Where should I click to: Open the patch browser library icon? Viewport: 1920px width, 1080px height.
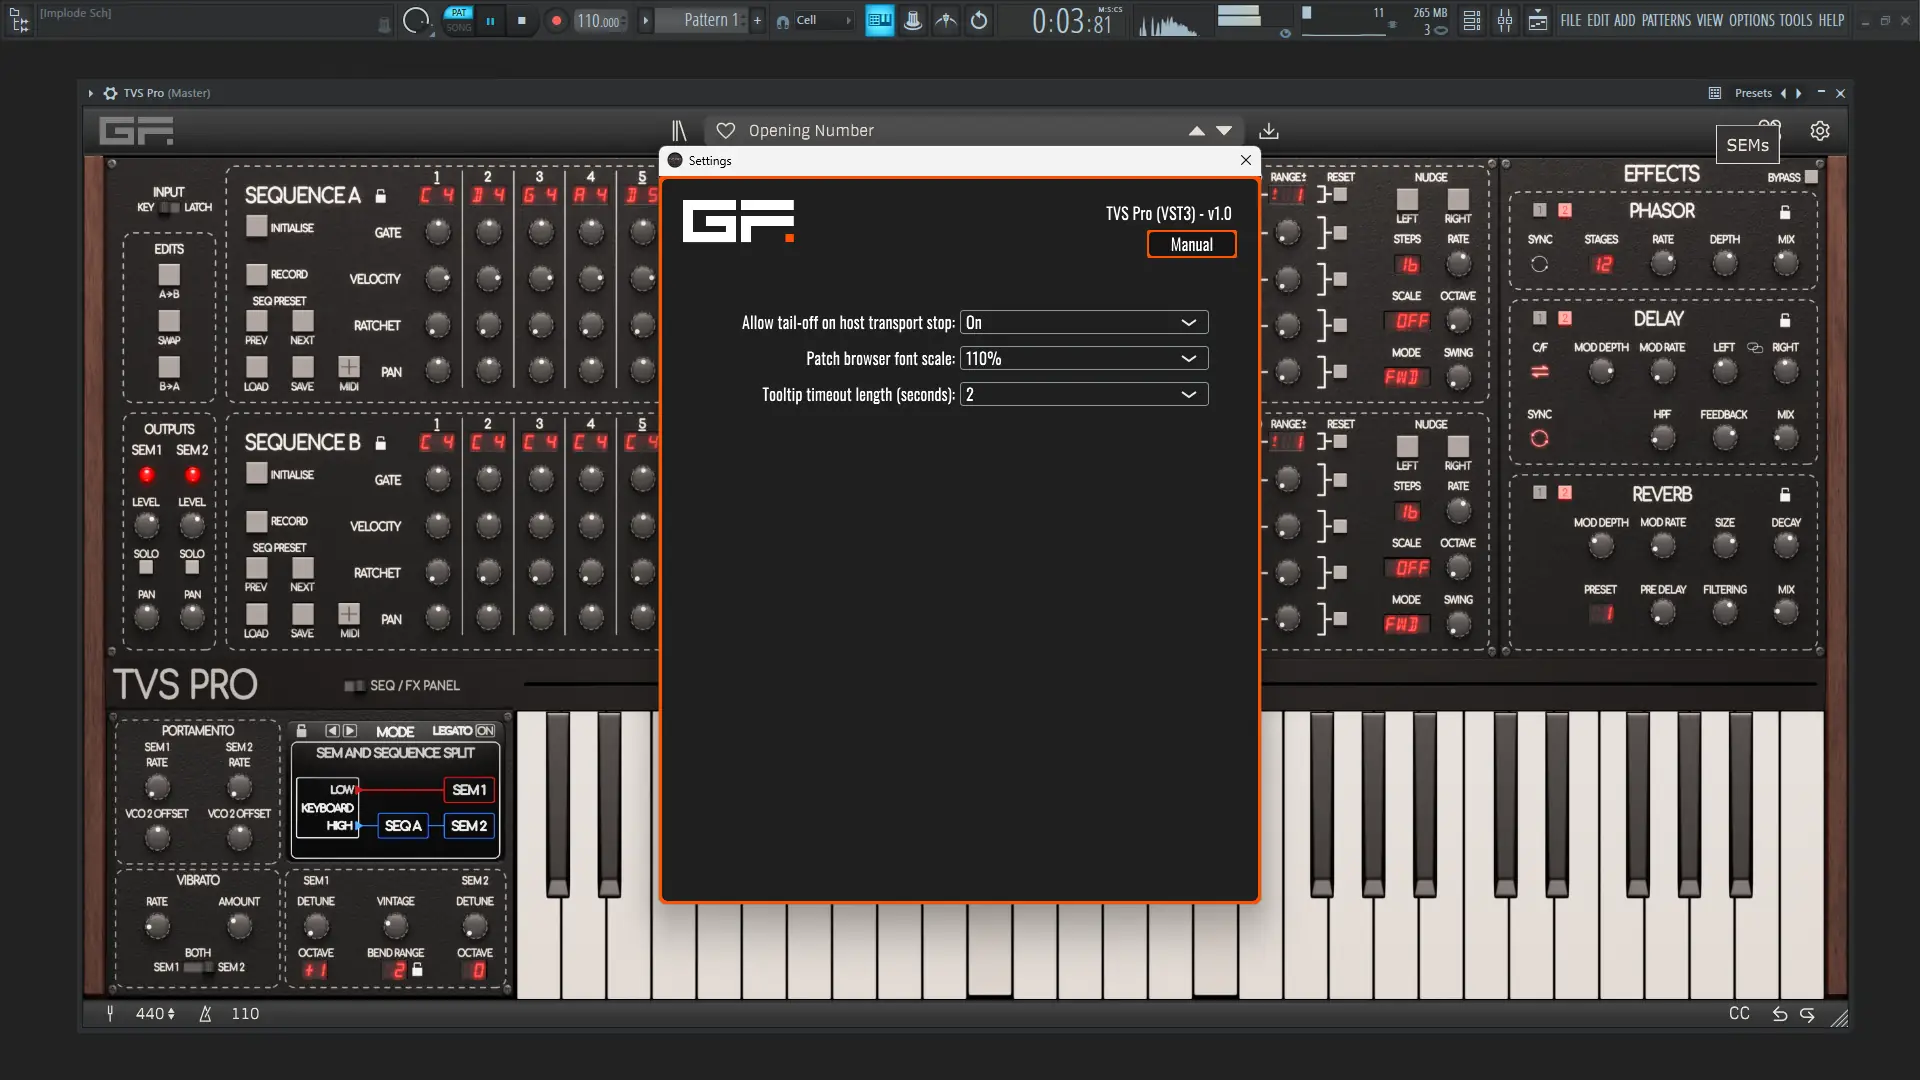tap(679, 131)
